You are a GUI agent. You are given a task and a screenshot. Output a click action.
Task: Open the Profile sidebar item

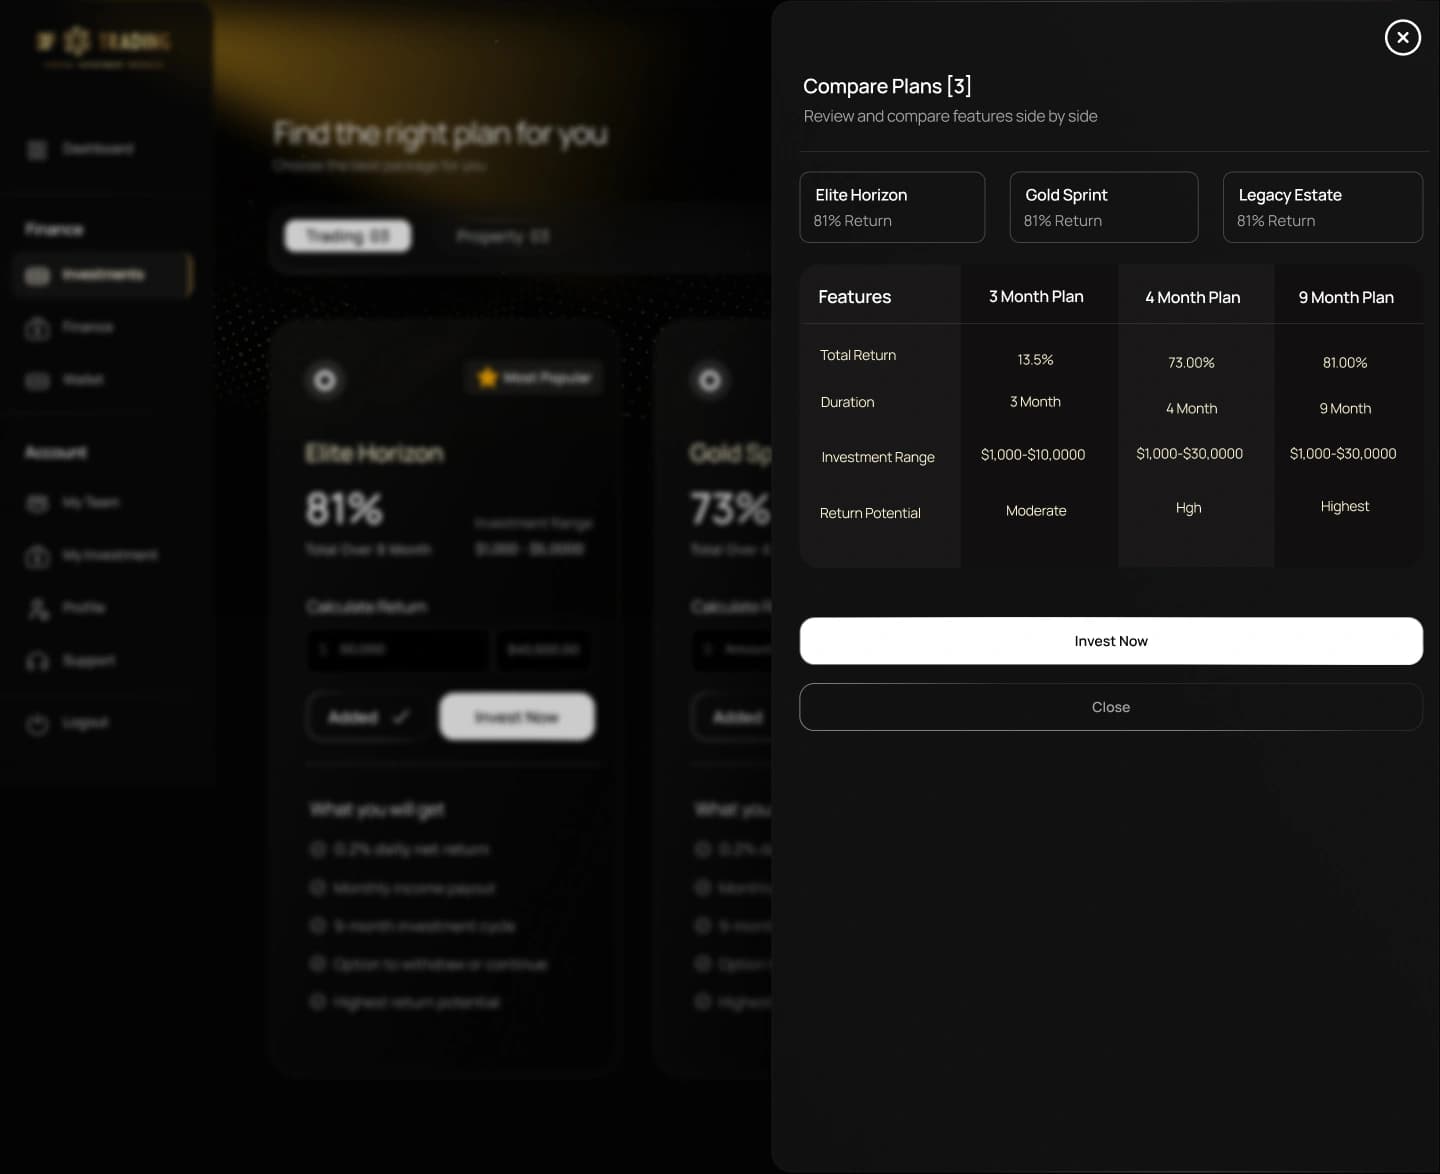[x=66, y=608]
